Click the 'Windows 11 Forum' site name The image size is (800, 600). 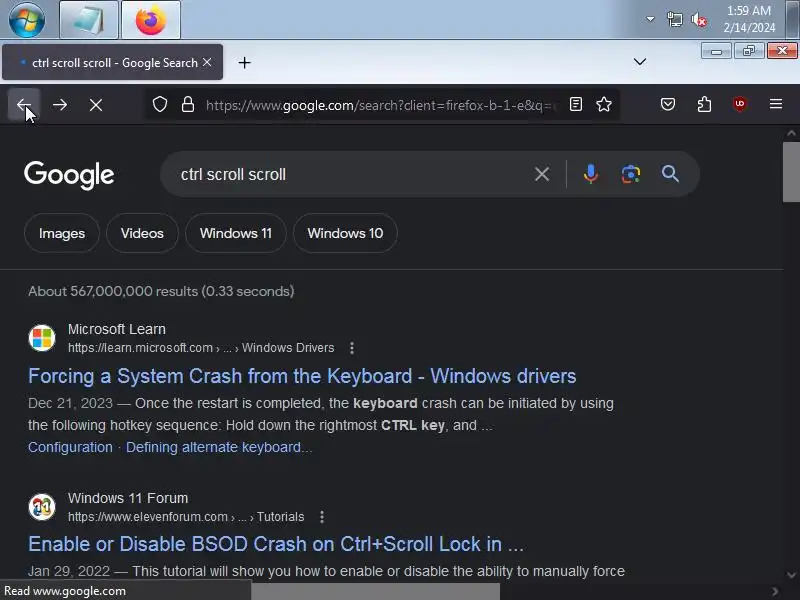pyautogui.click(x=128, y=498)
